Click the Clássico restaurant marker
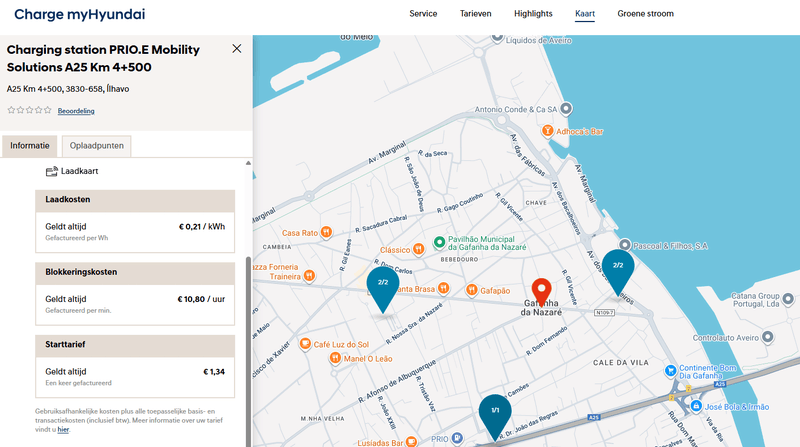The height and width of the screenshot is (447, 800). 418,249
